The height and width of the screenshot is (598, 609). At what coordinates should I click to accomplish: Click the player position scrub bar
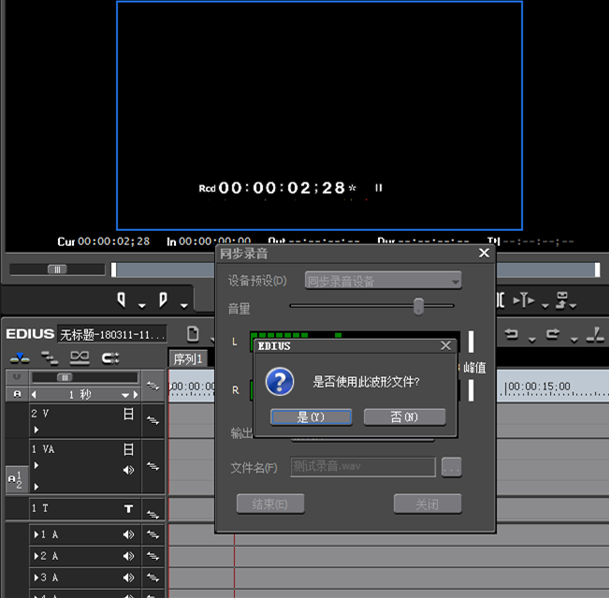[355, 270]
